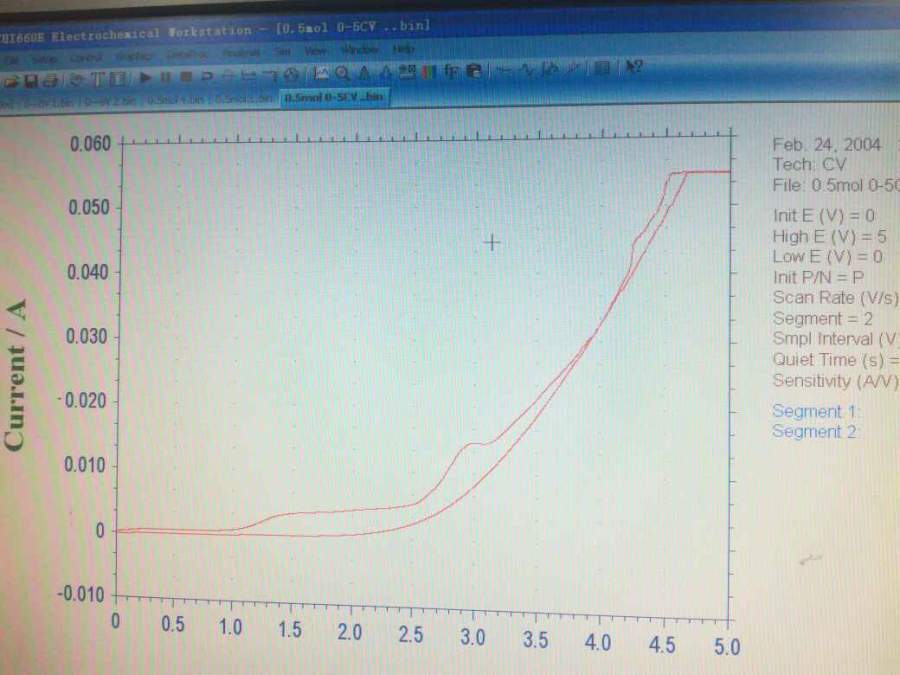Click the context Help arrow-question icon
Image resolution: width=900 pixels, height=675 pixels.
click(634, 68)
